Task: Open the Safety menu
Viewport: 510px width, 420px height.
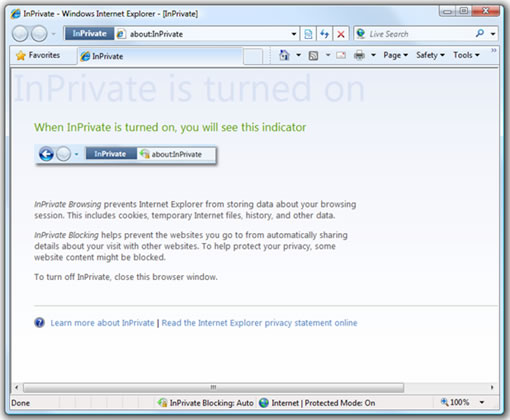Action: (430, 55)
